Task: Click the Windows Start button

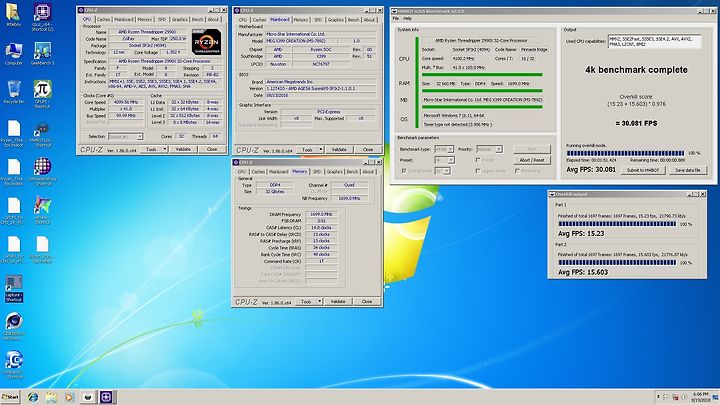Action: pos(11,397)
